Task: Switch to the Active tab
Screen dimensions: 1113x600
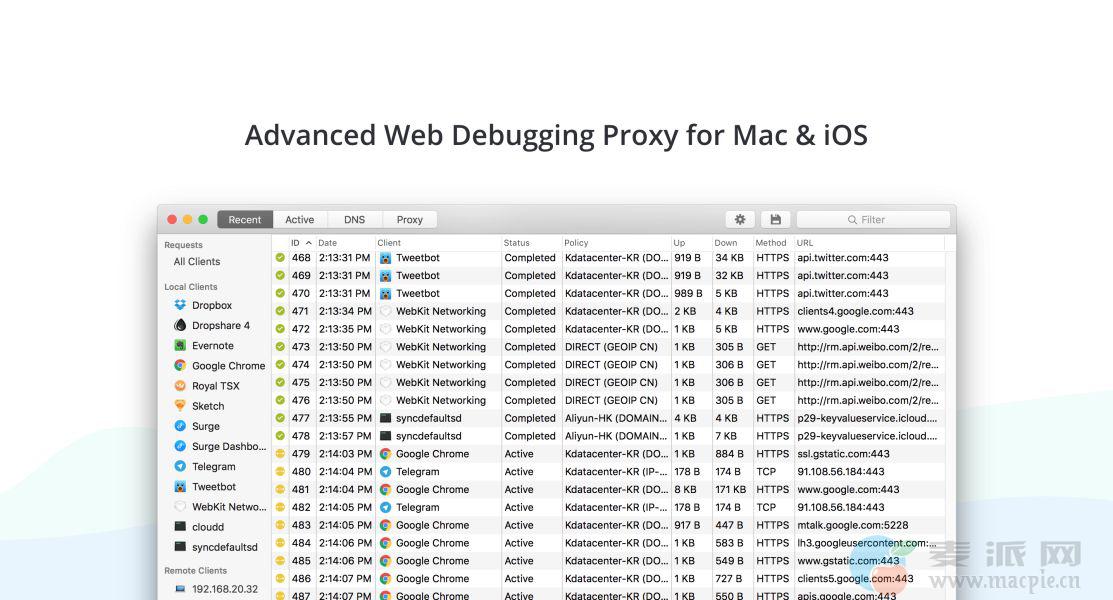Action: coord(299,219)
